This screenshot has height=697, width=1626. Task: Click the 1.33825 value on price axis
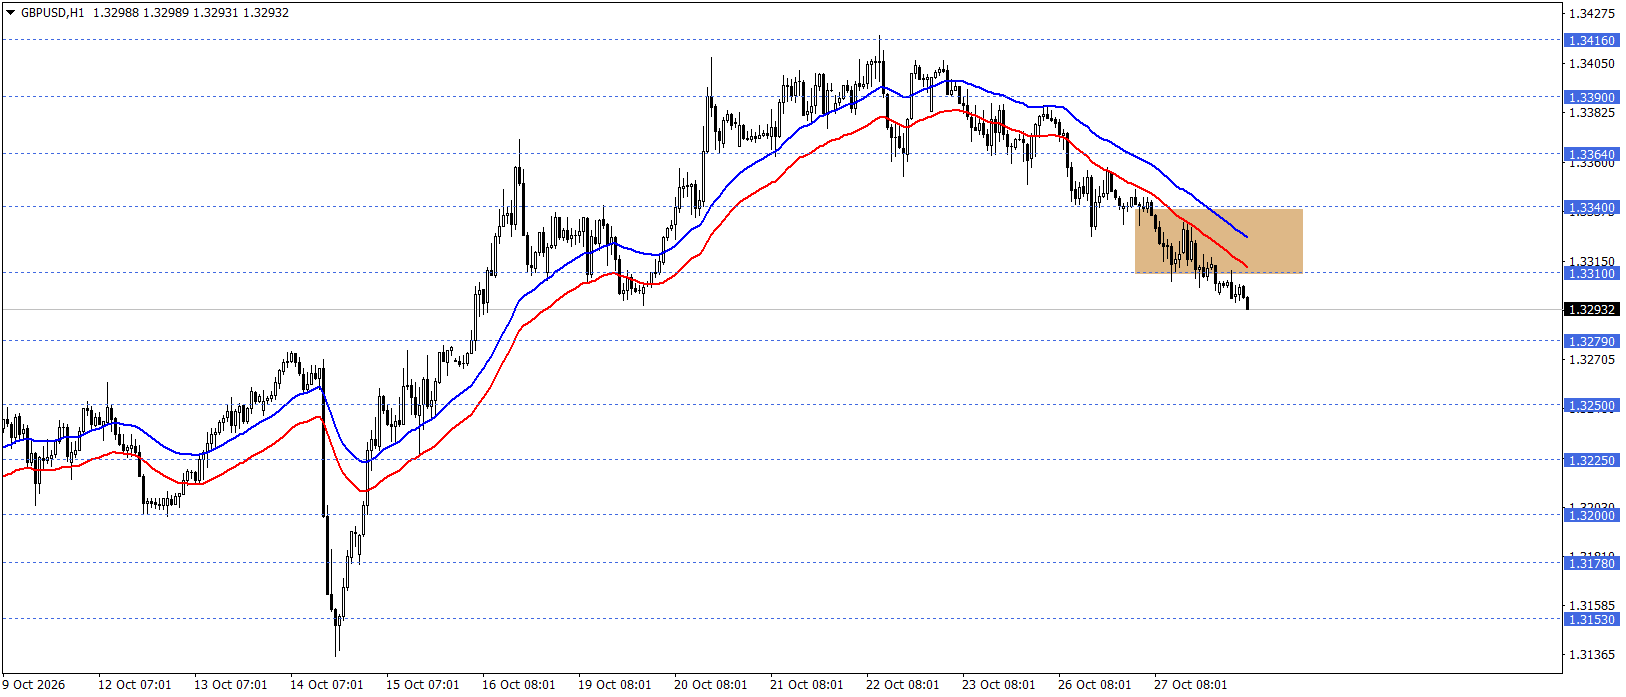point(1592,113)
